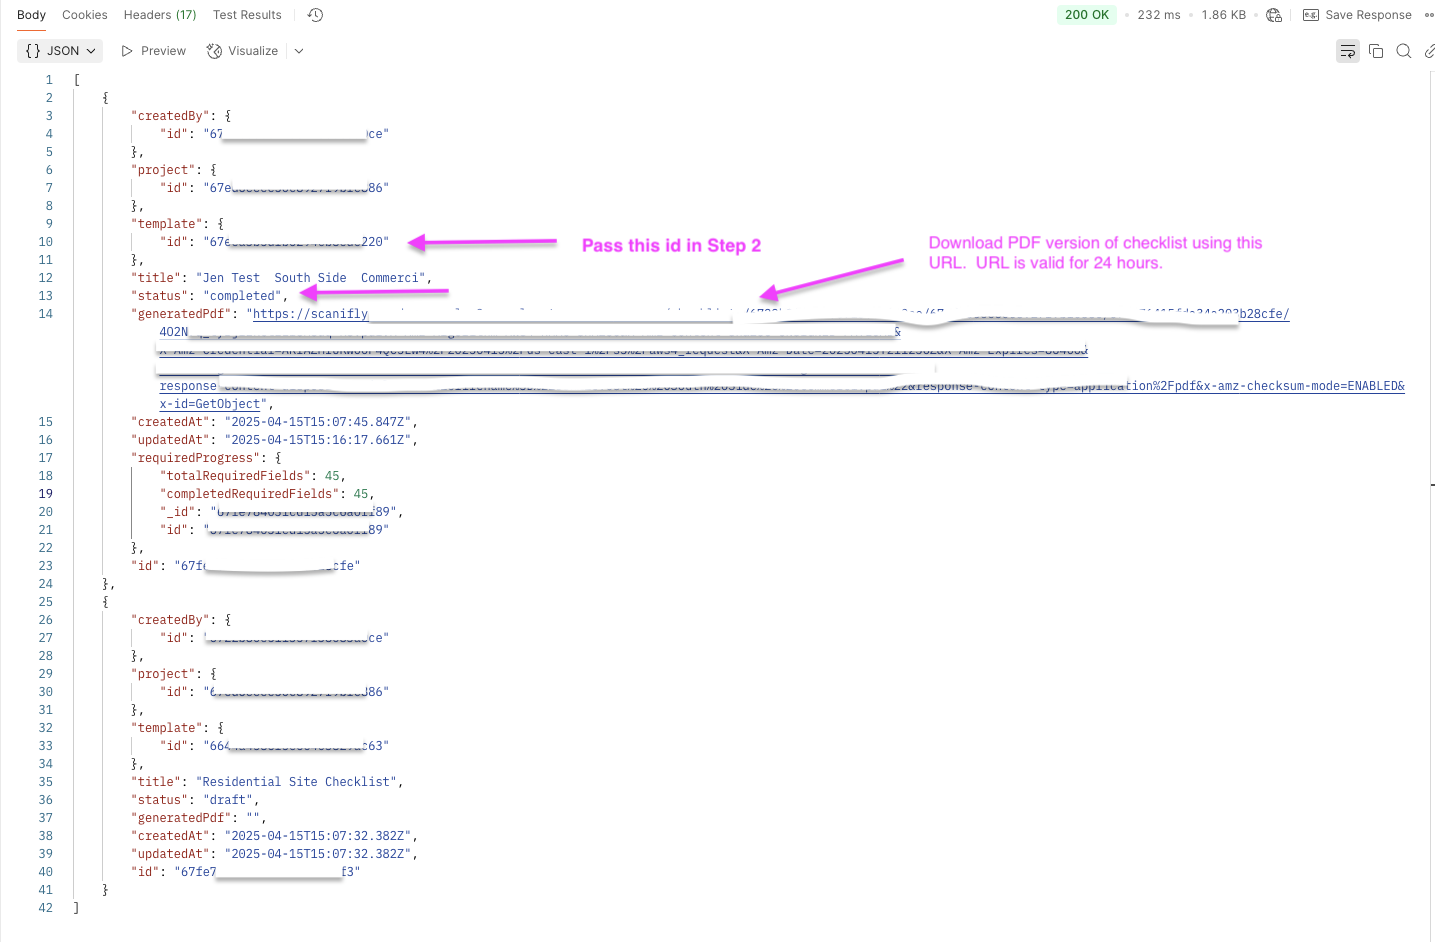1435x942 pixels.
Task: Click the "requiredProgress" key
Action: point(196,458)
